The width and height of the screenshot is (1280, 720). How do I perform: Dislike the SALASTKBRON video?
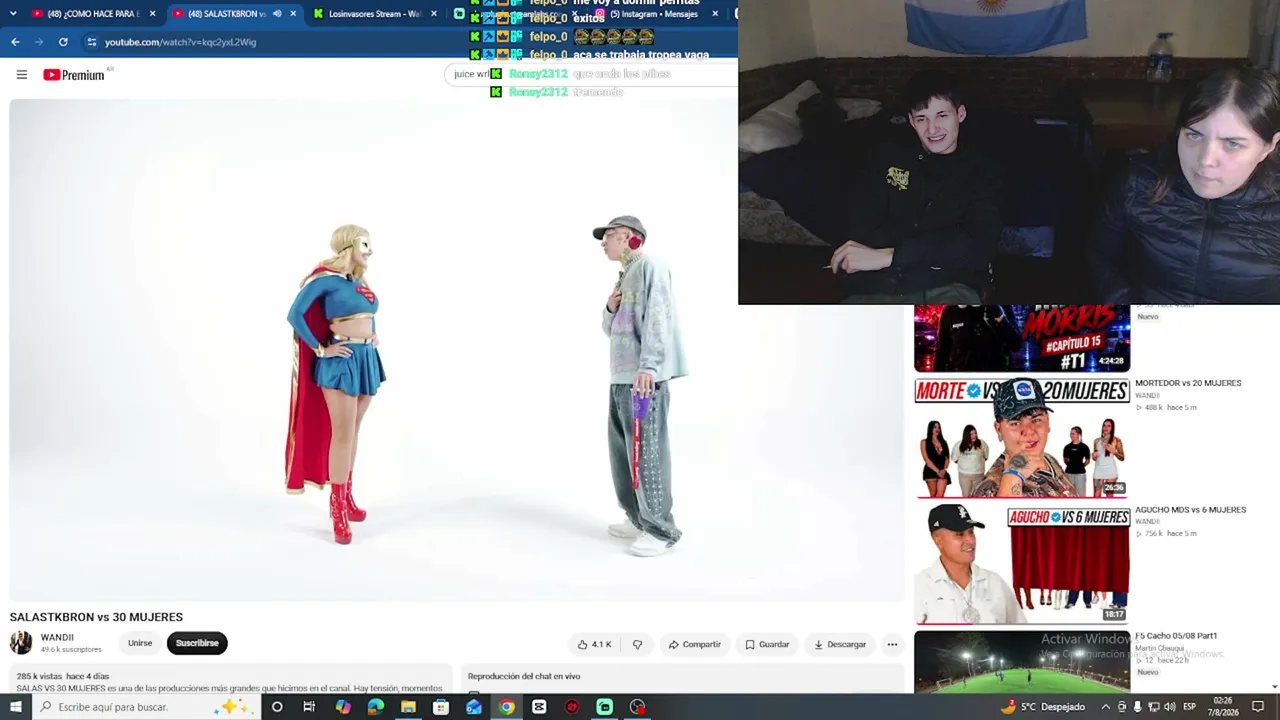[x=637, y=644]
